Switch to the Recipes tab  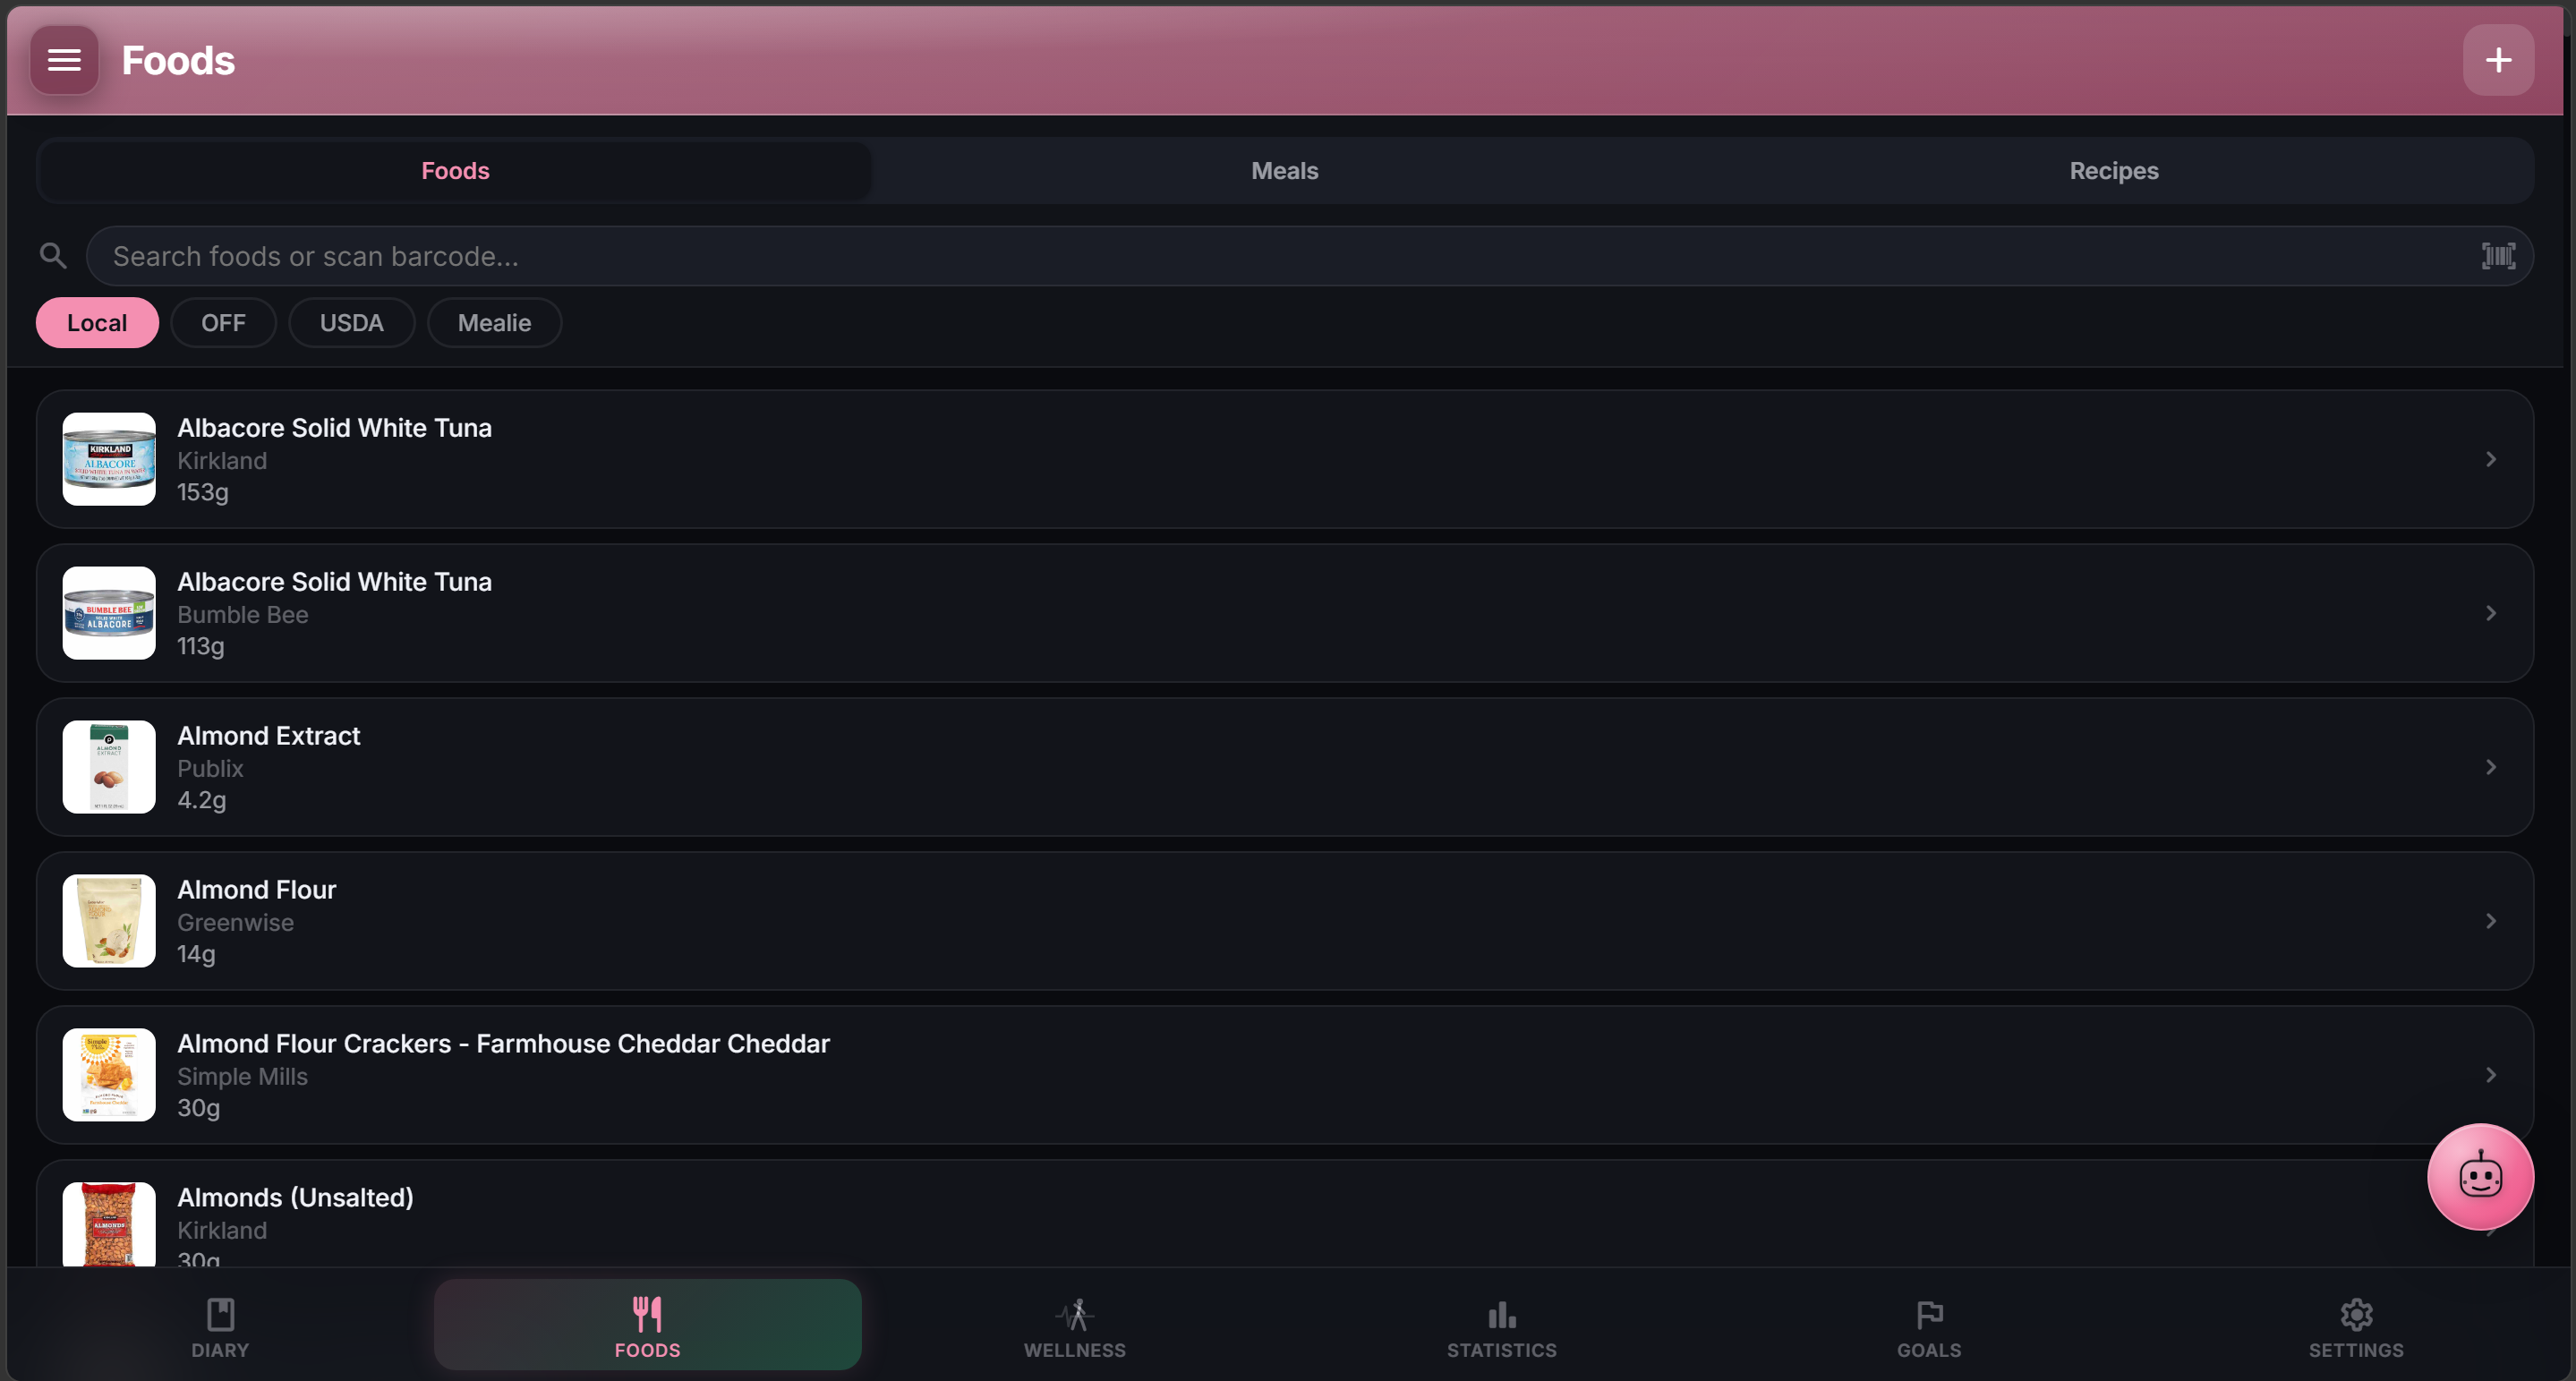point(2114,171)
